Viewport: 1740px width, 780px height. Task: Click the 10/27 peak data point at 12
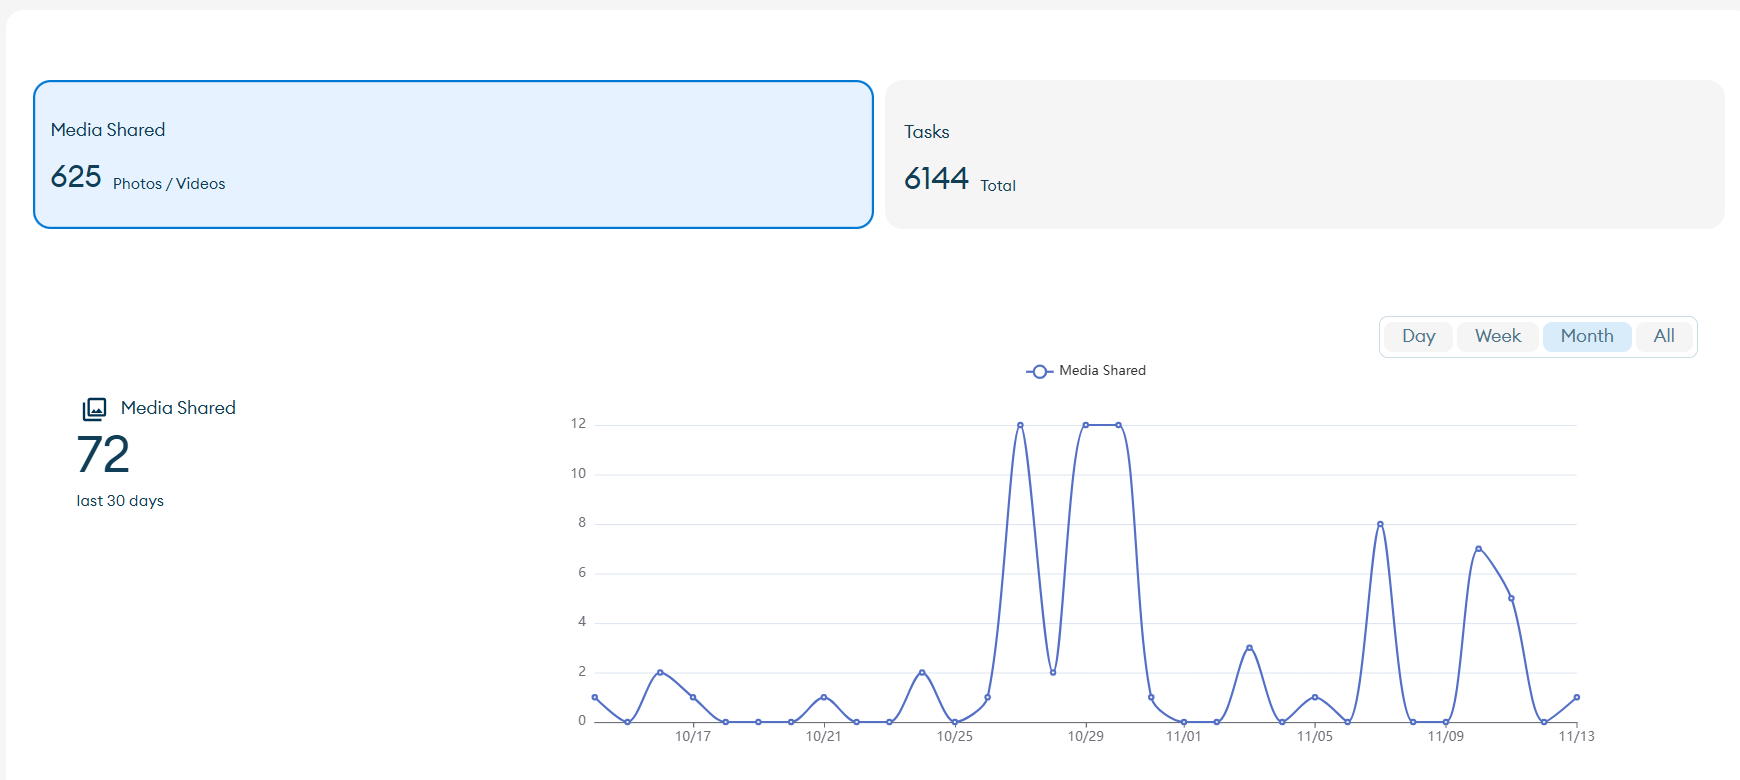[1020, 425]
